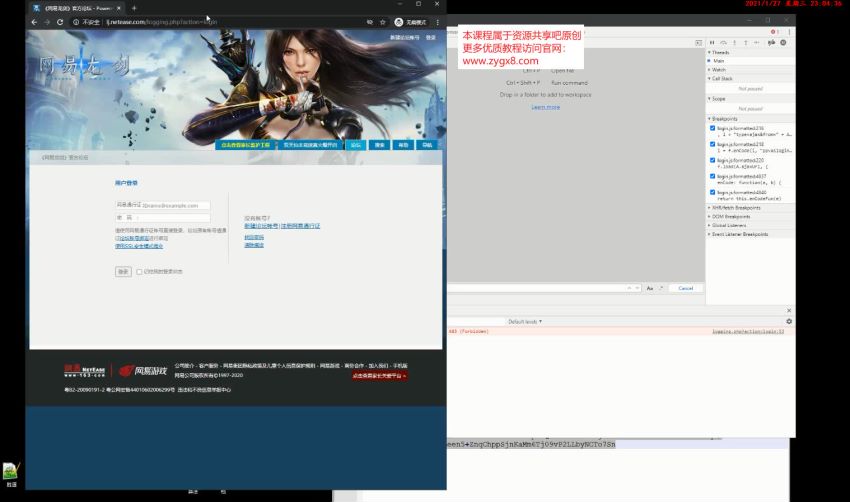This screenshot has width=850, height=502.
Task: Expand XHR/fetch Breakpoints section
Action: (750, 208)
